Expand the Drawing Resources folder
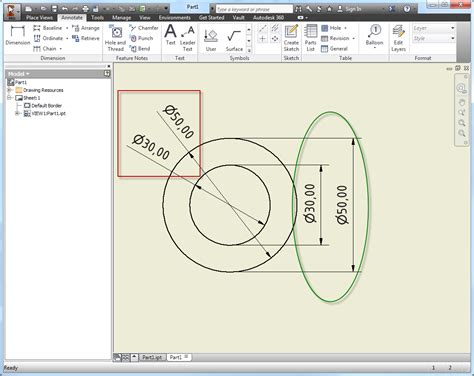Screen dimensions: 474x376 point(9,90)
